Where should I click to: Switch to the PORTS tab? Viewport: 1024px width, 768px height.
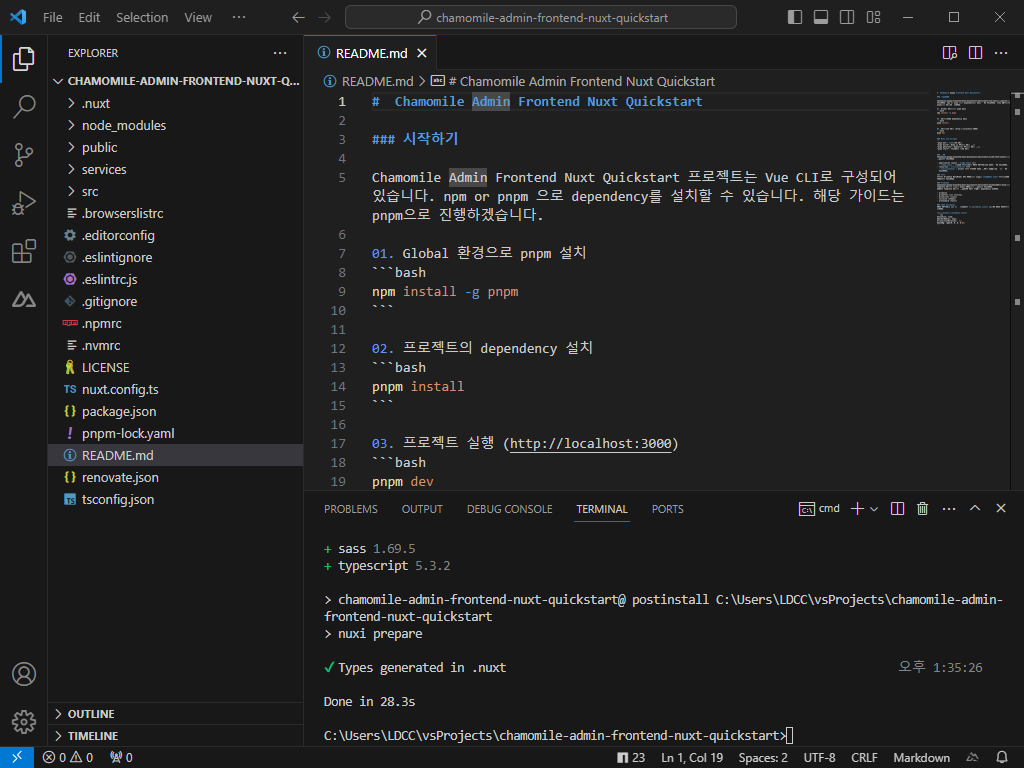pyautogui.click(x=667, y=509)
